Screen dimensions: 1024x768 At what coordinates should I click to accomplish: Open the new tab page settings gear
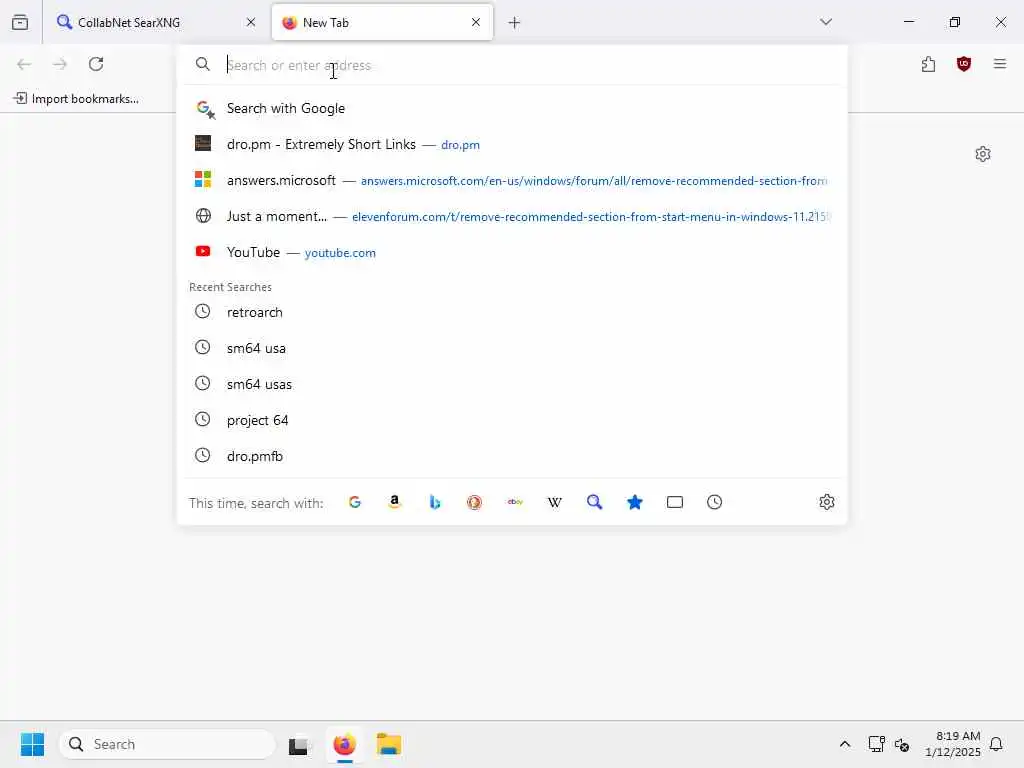point(983,154)
